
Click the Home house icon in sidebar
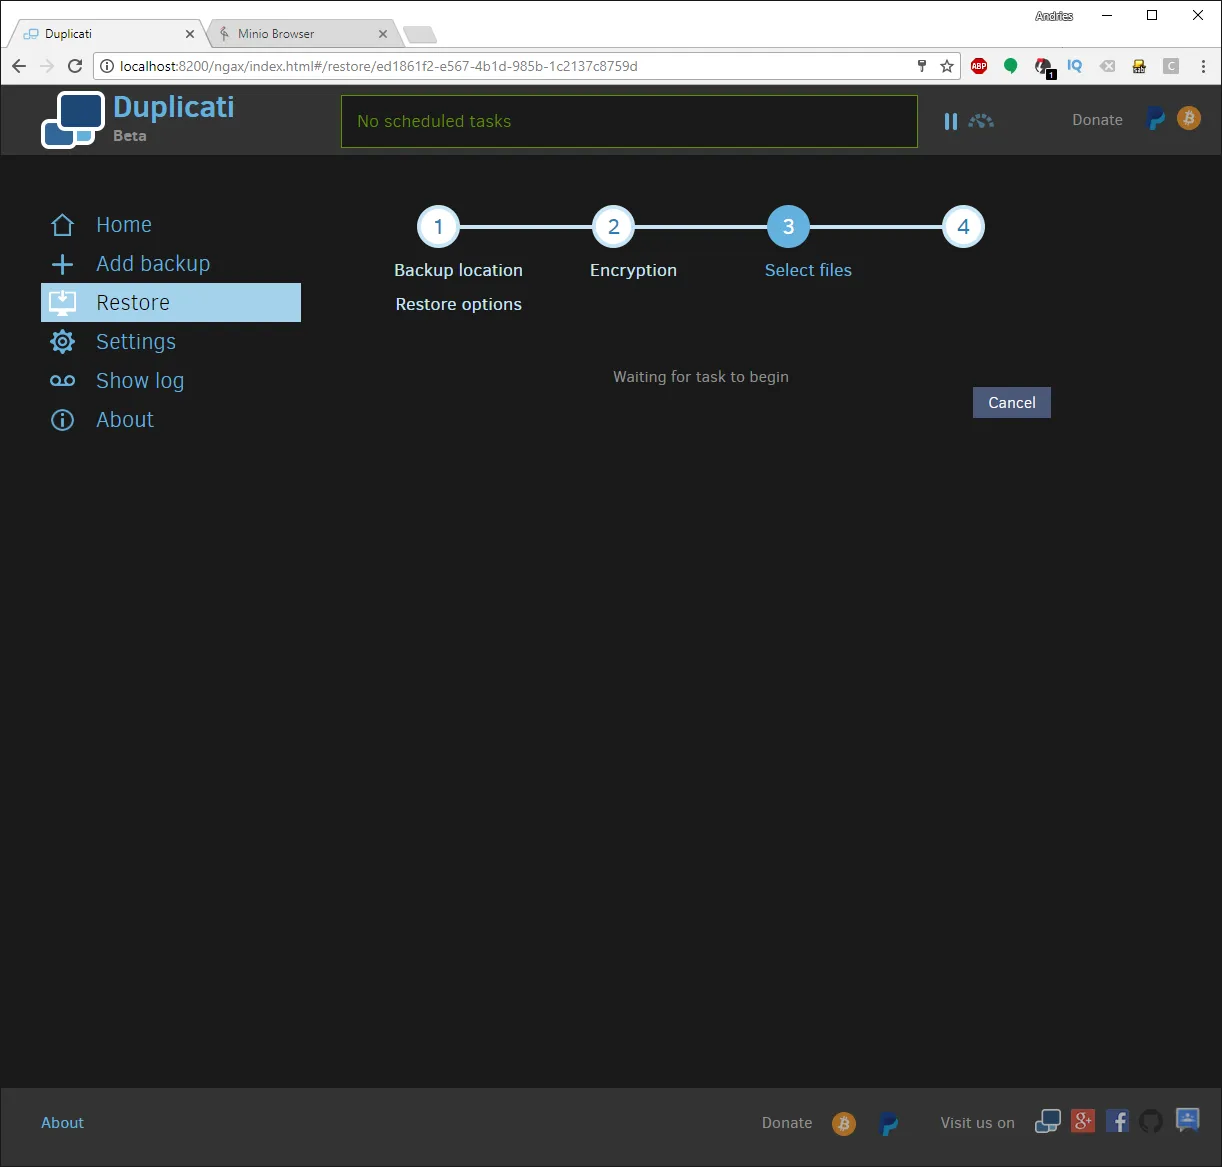point(62,225)
